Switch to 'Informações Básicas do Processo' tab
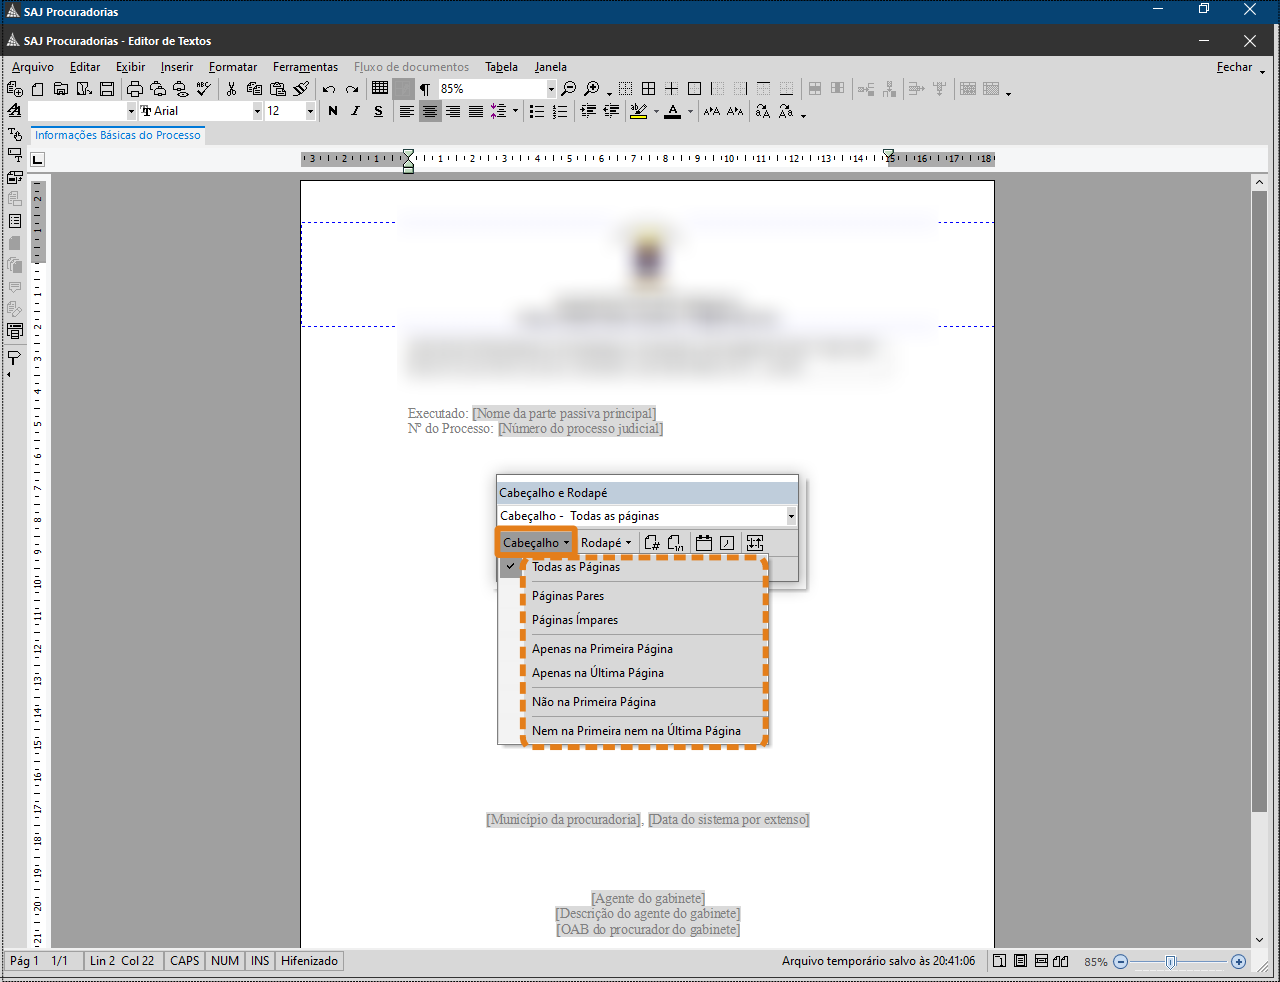 pos(118,135)
